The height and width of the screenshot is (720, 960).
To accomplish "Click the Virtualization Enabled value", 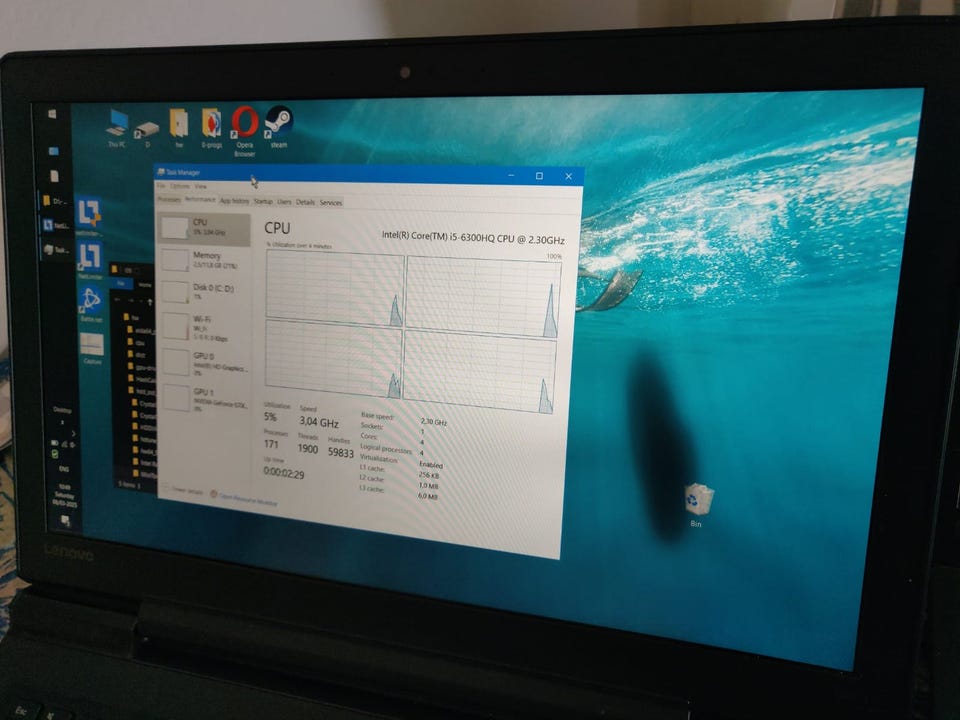I will [x=431, y=465].
